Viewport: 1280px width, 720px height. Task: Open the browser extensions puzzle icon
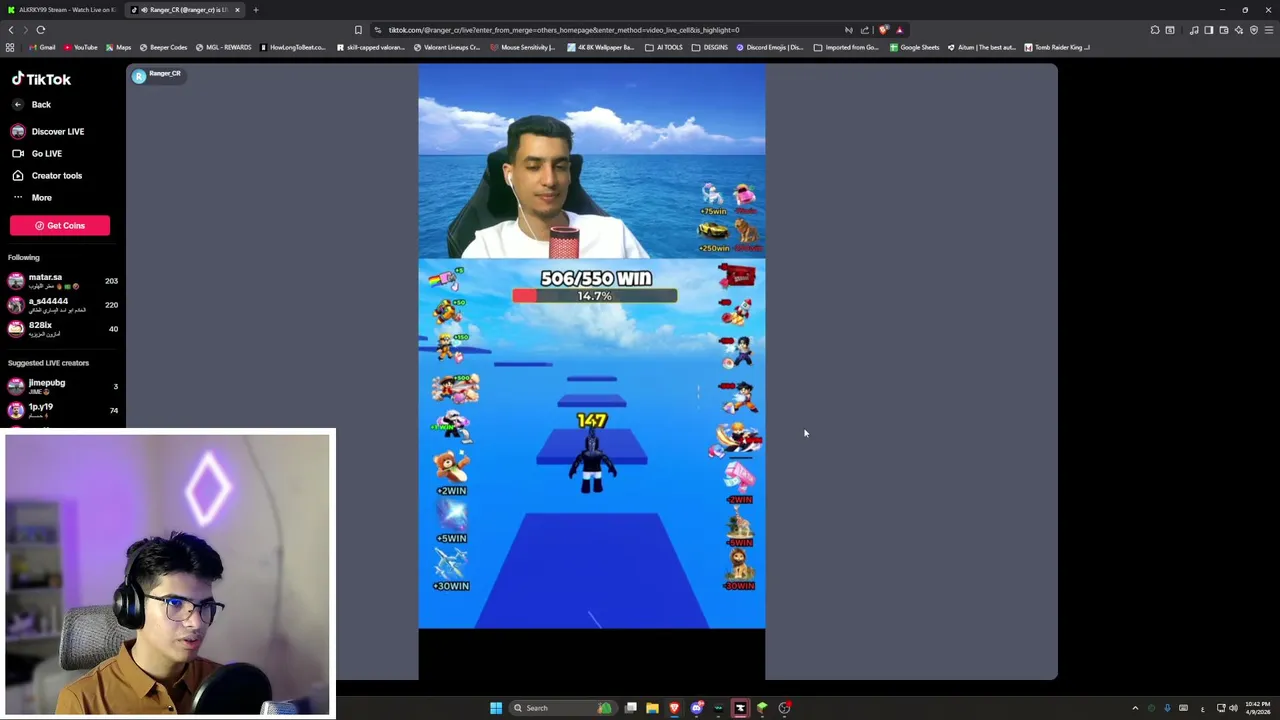click(1155, 30)
